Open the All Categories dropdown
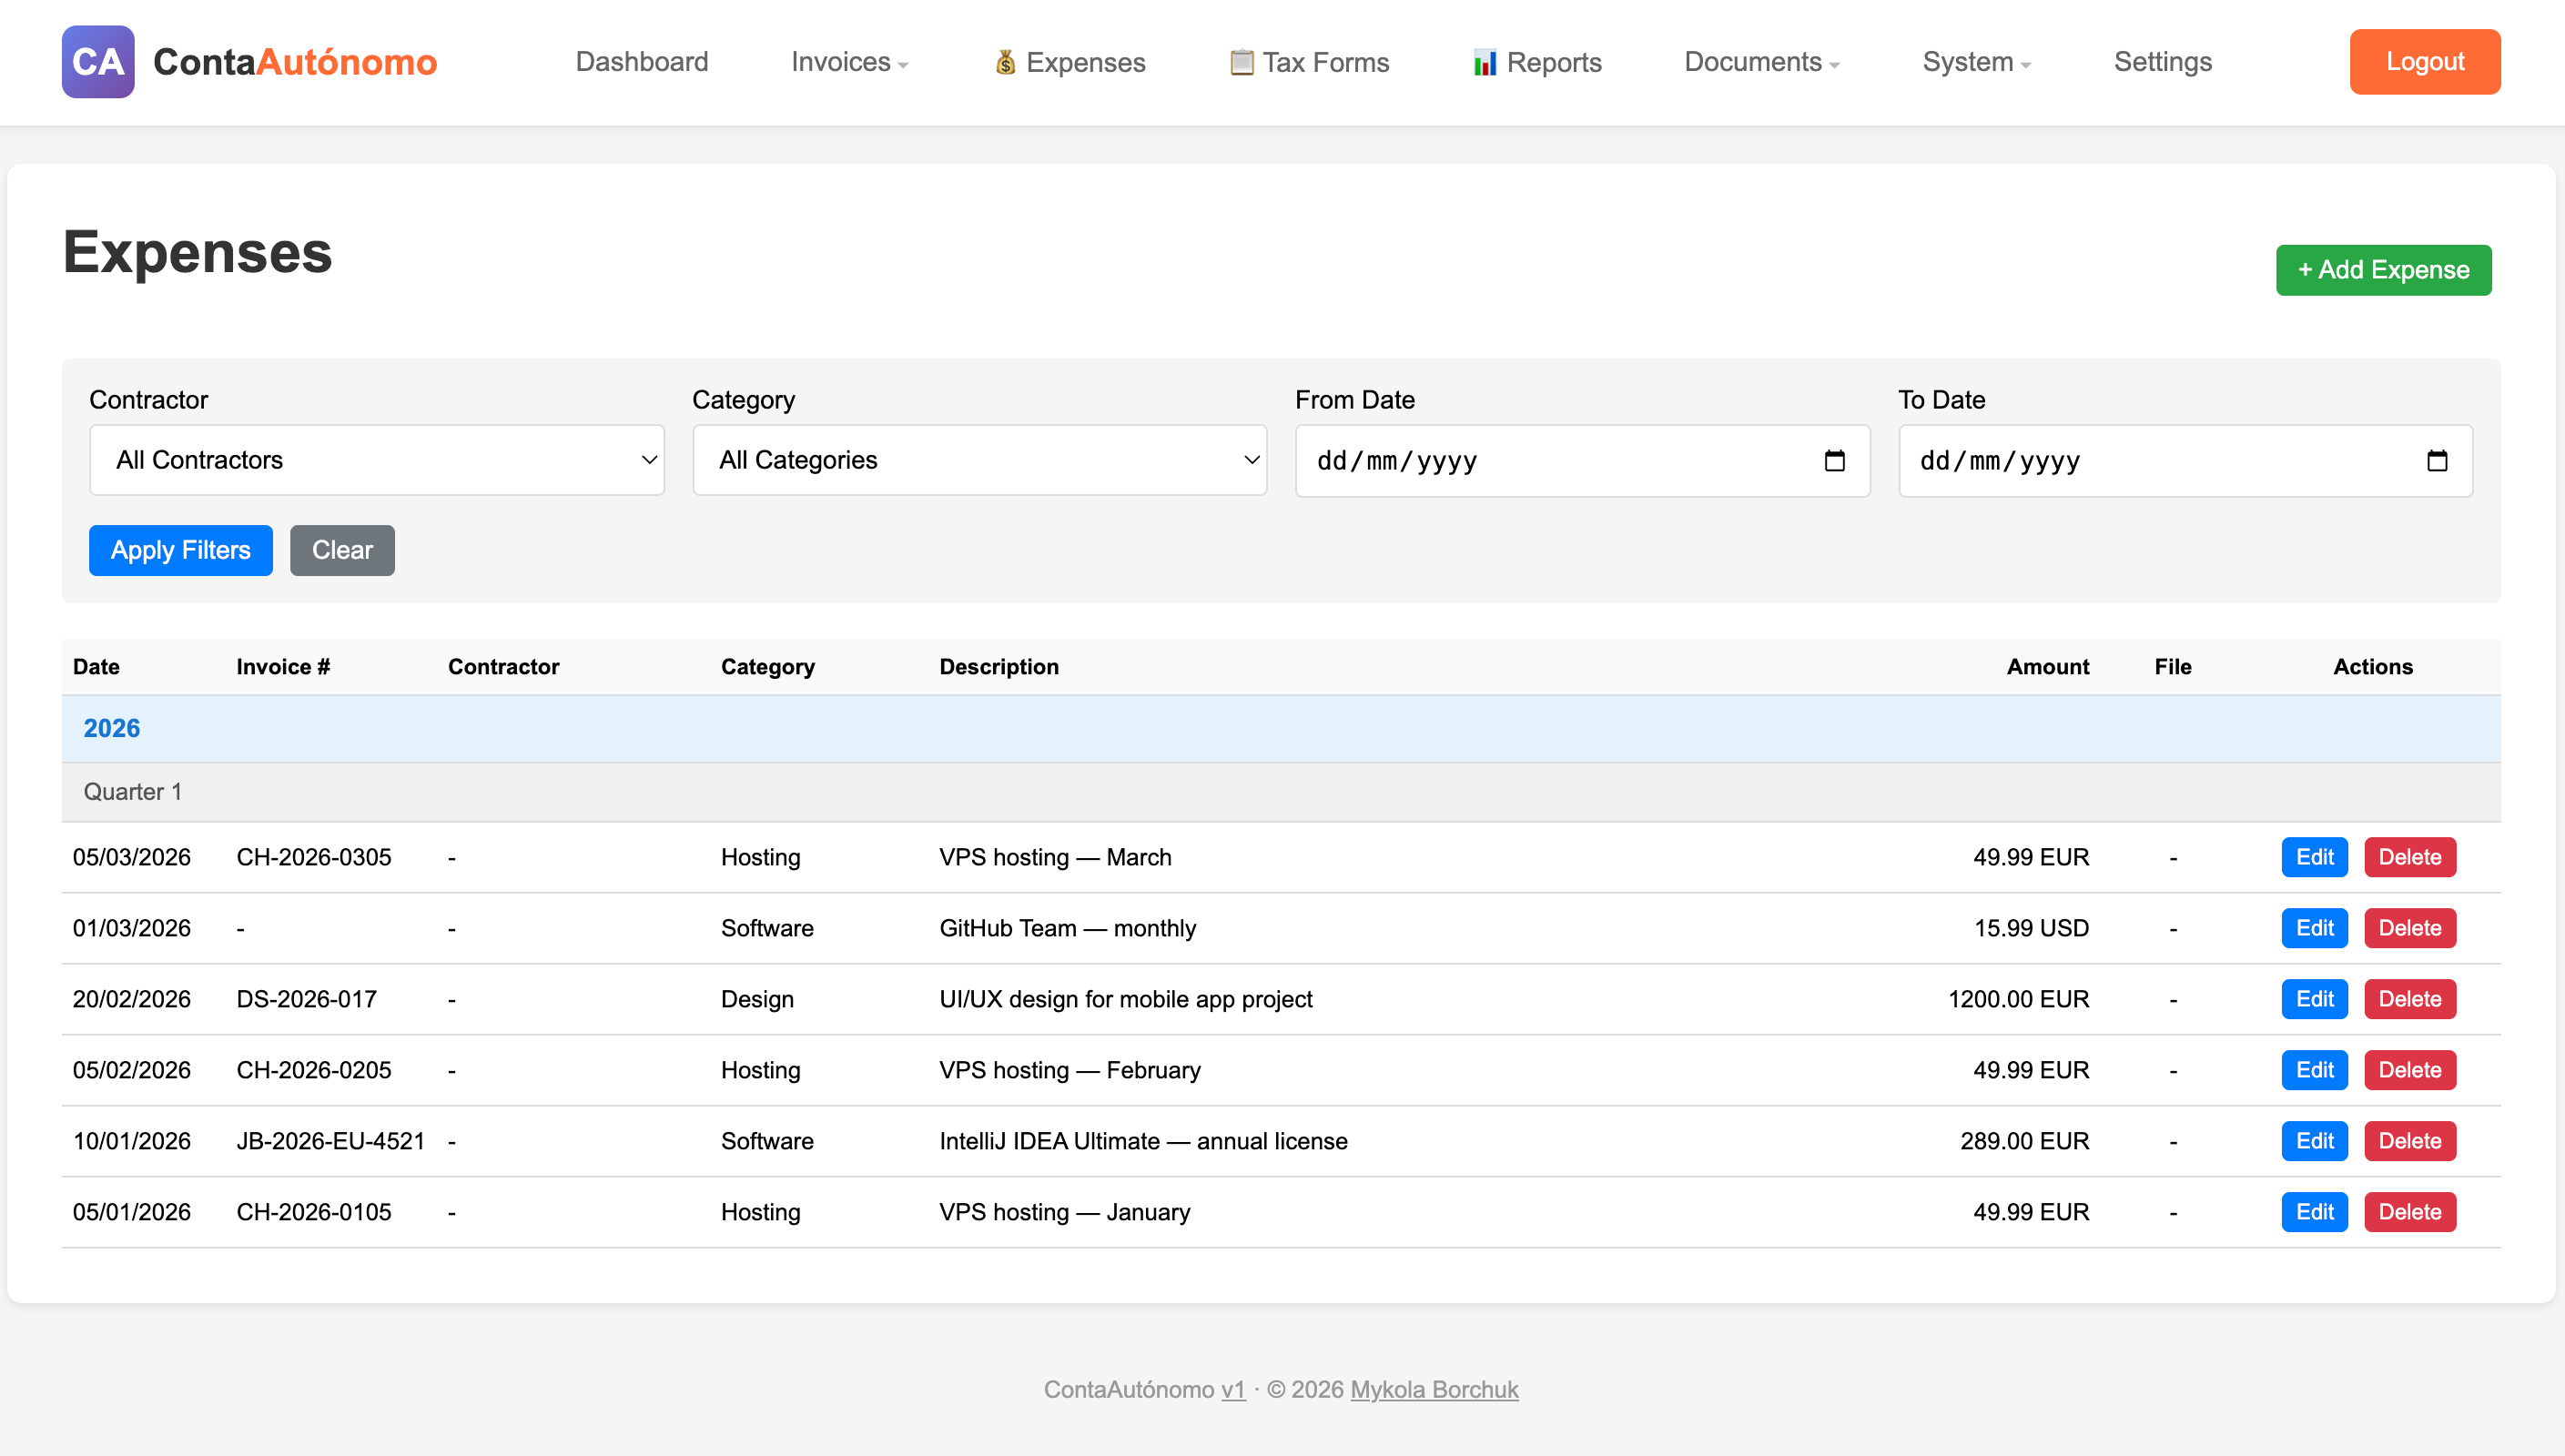Screen dimensions: 2565x1456 (x=980, y=460)
